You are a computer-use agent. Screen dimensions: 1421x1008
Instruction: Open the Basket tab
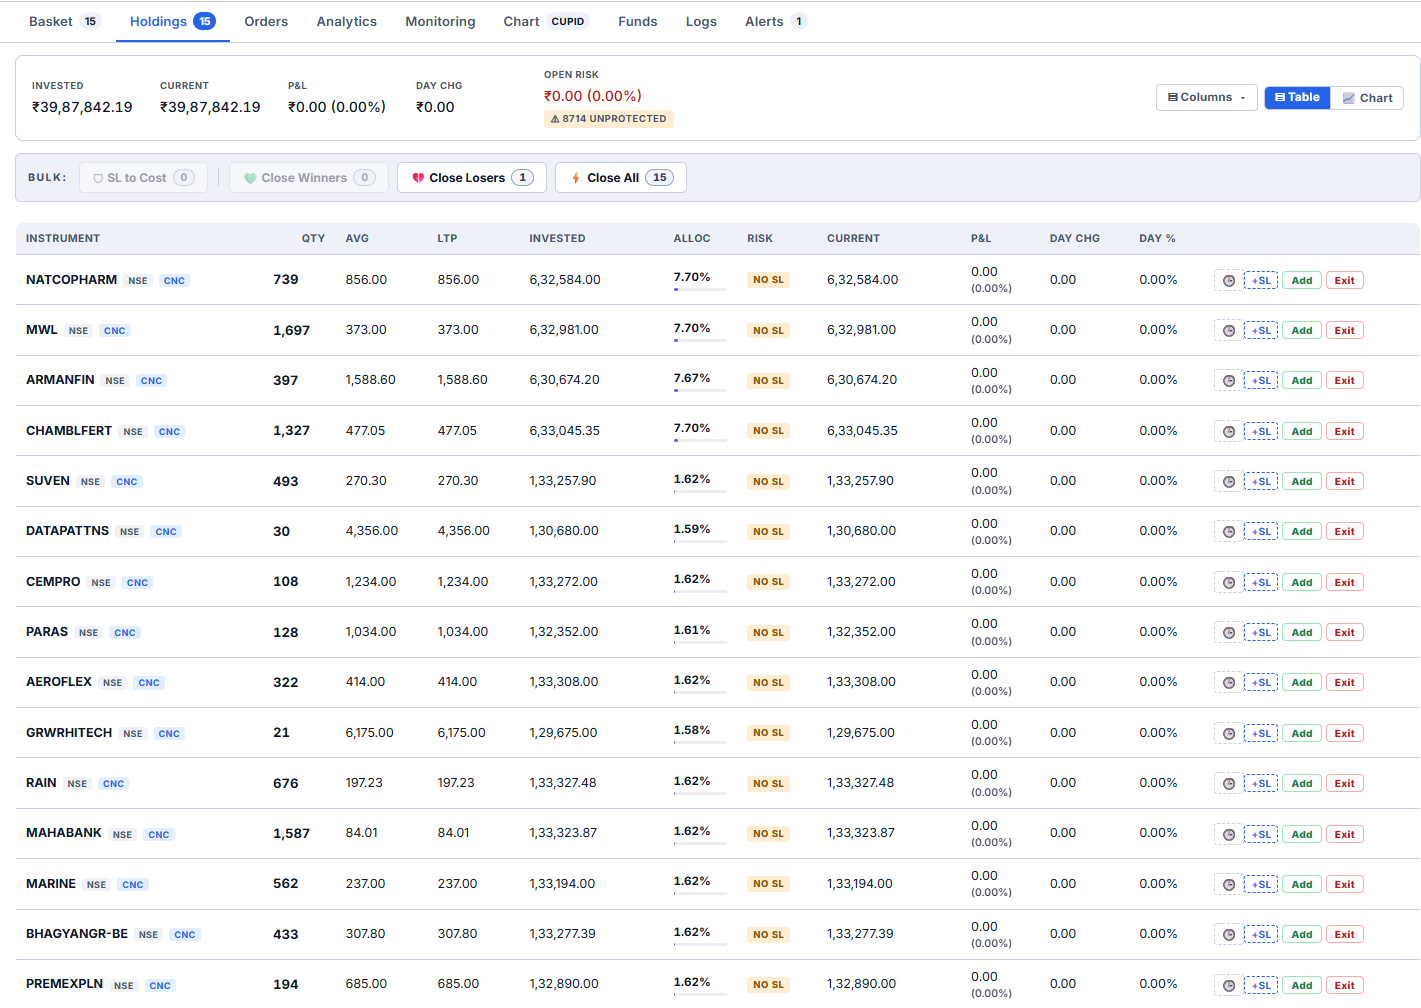(x=64, y=22)
